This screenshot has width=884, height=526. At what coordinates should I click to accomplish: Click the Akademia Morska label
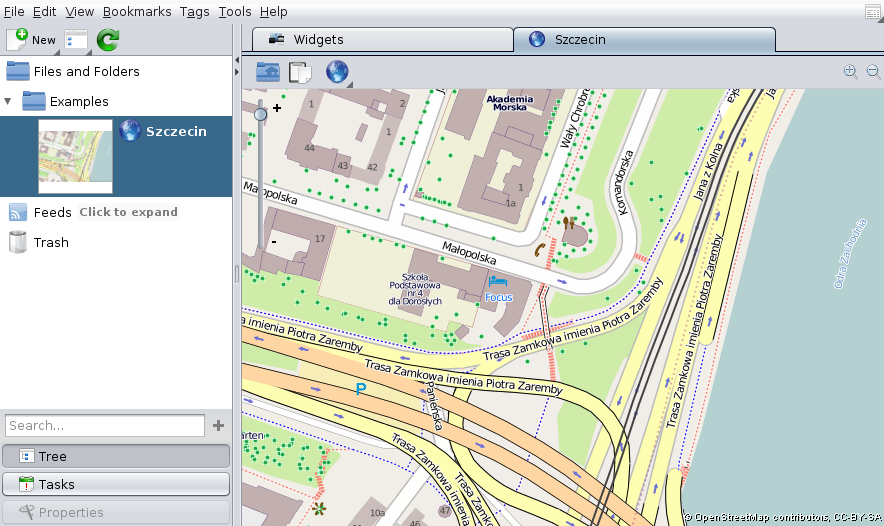(510, 103)
